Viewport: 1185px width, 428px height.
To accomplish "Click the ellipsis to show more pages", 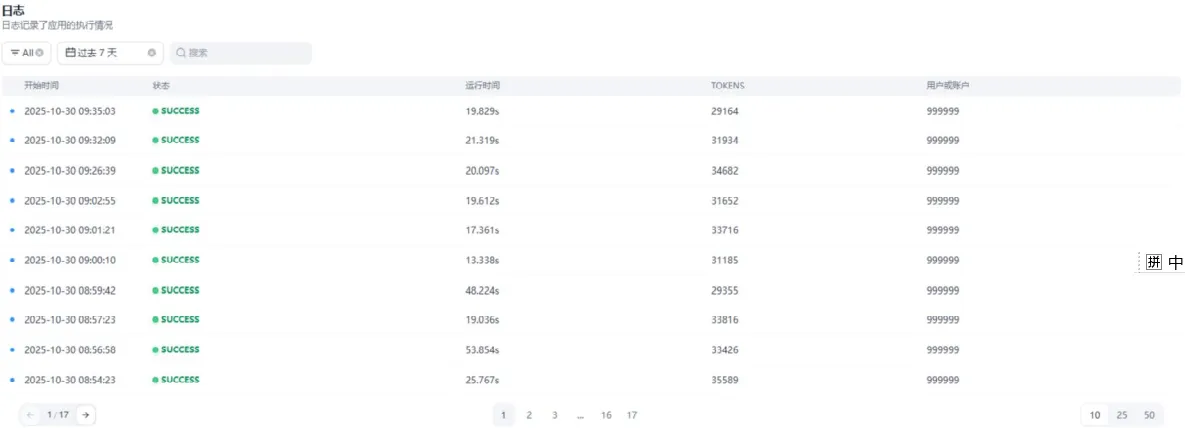I will coord(580,415).
